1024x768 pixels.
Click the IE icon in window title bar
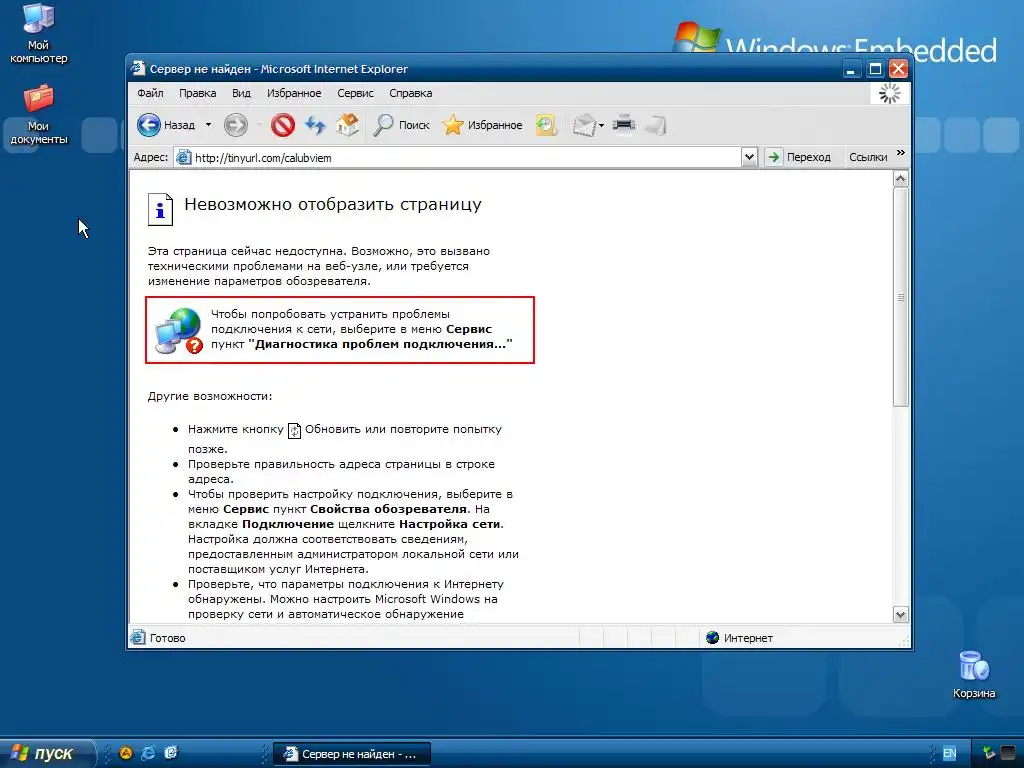138,68
